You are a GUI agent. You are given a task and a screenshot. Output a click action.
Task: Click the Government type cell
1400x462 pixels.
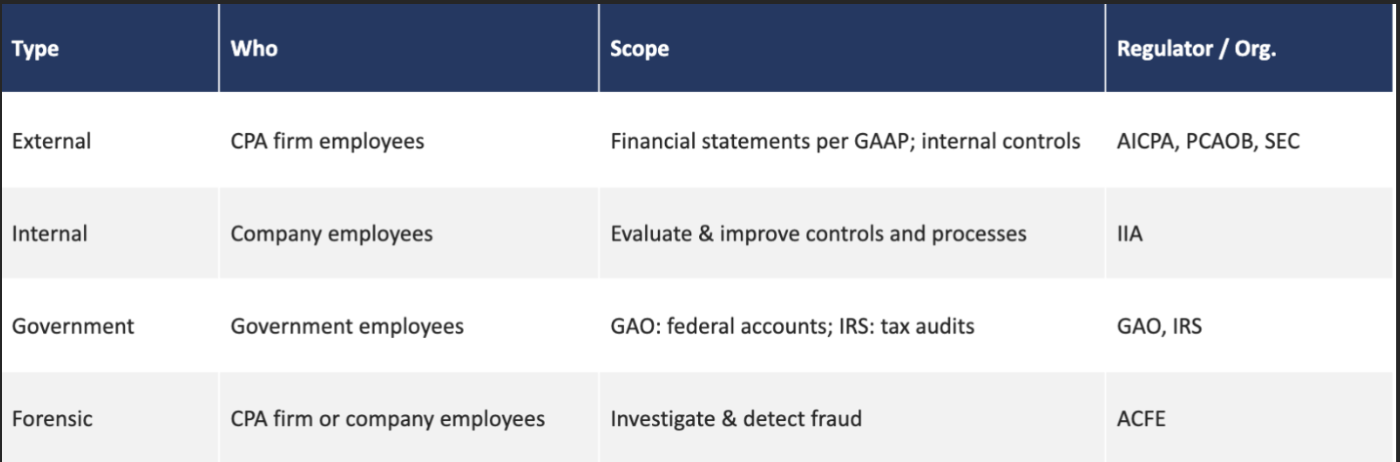click(73, 326)
